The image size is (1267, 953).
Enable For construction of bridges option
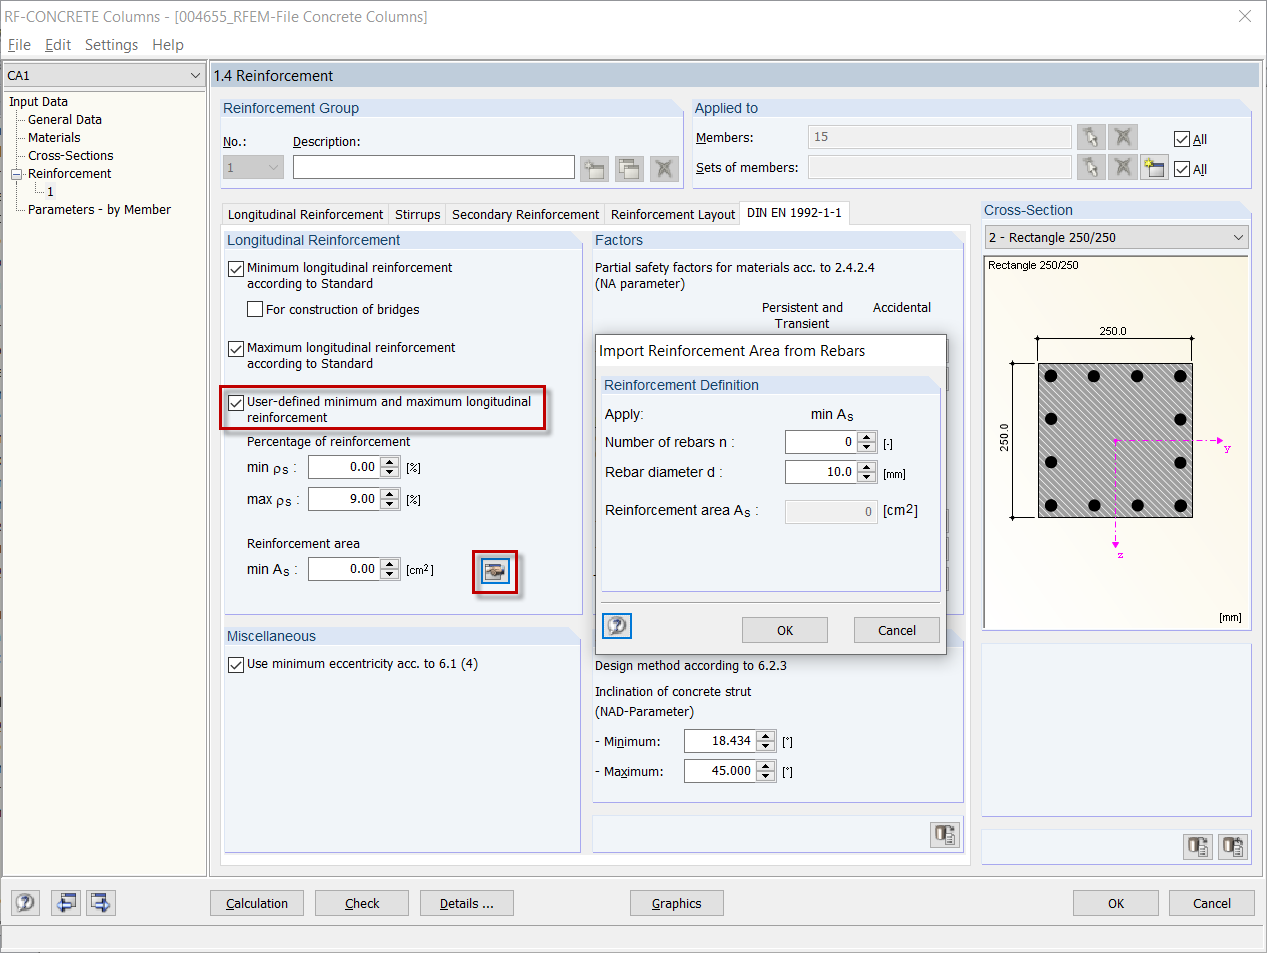(x=255, y=309)
